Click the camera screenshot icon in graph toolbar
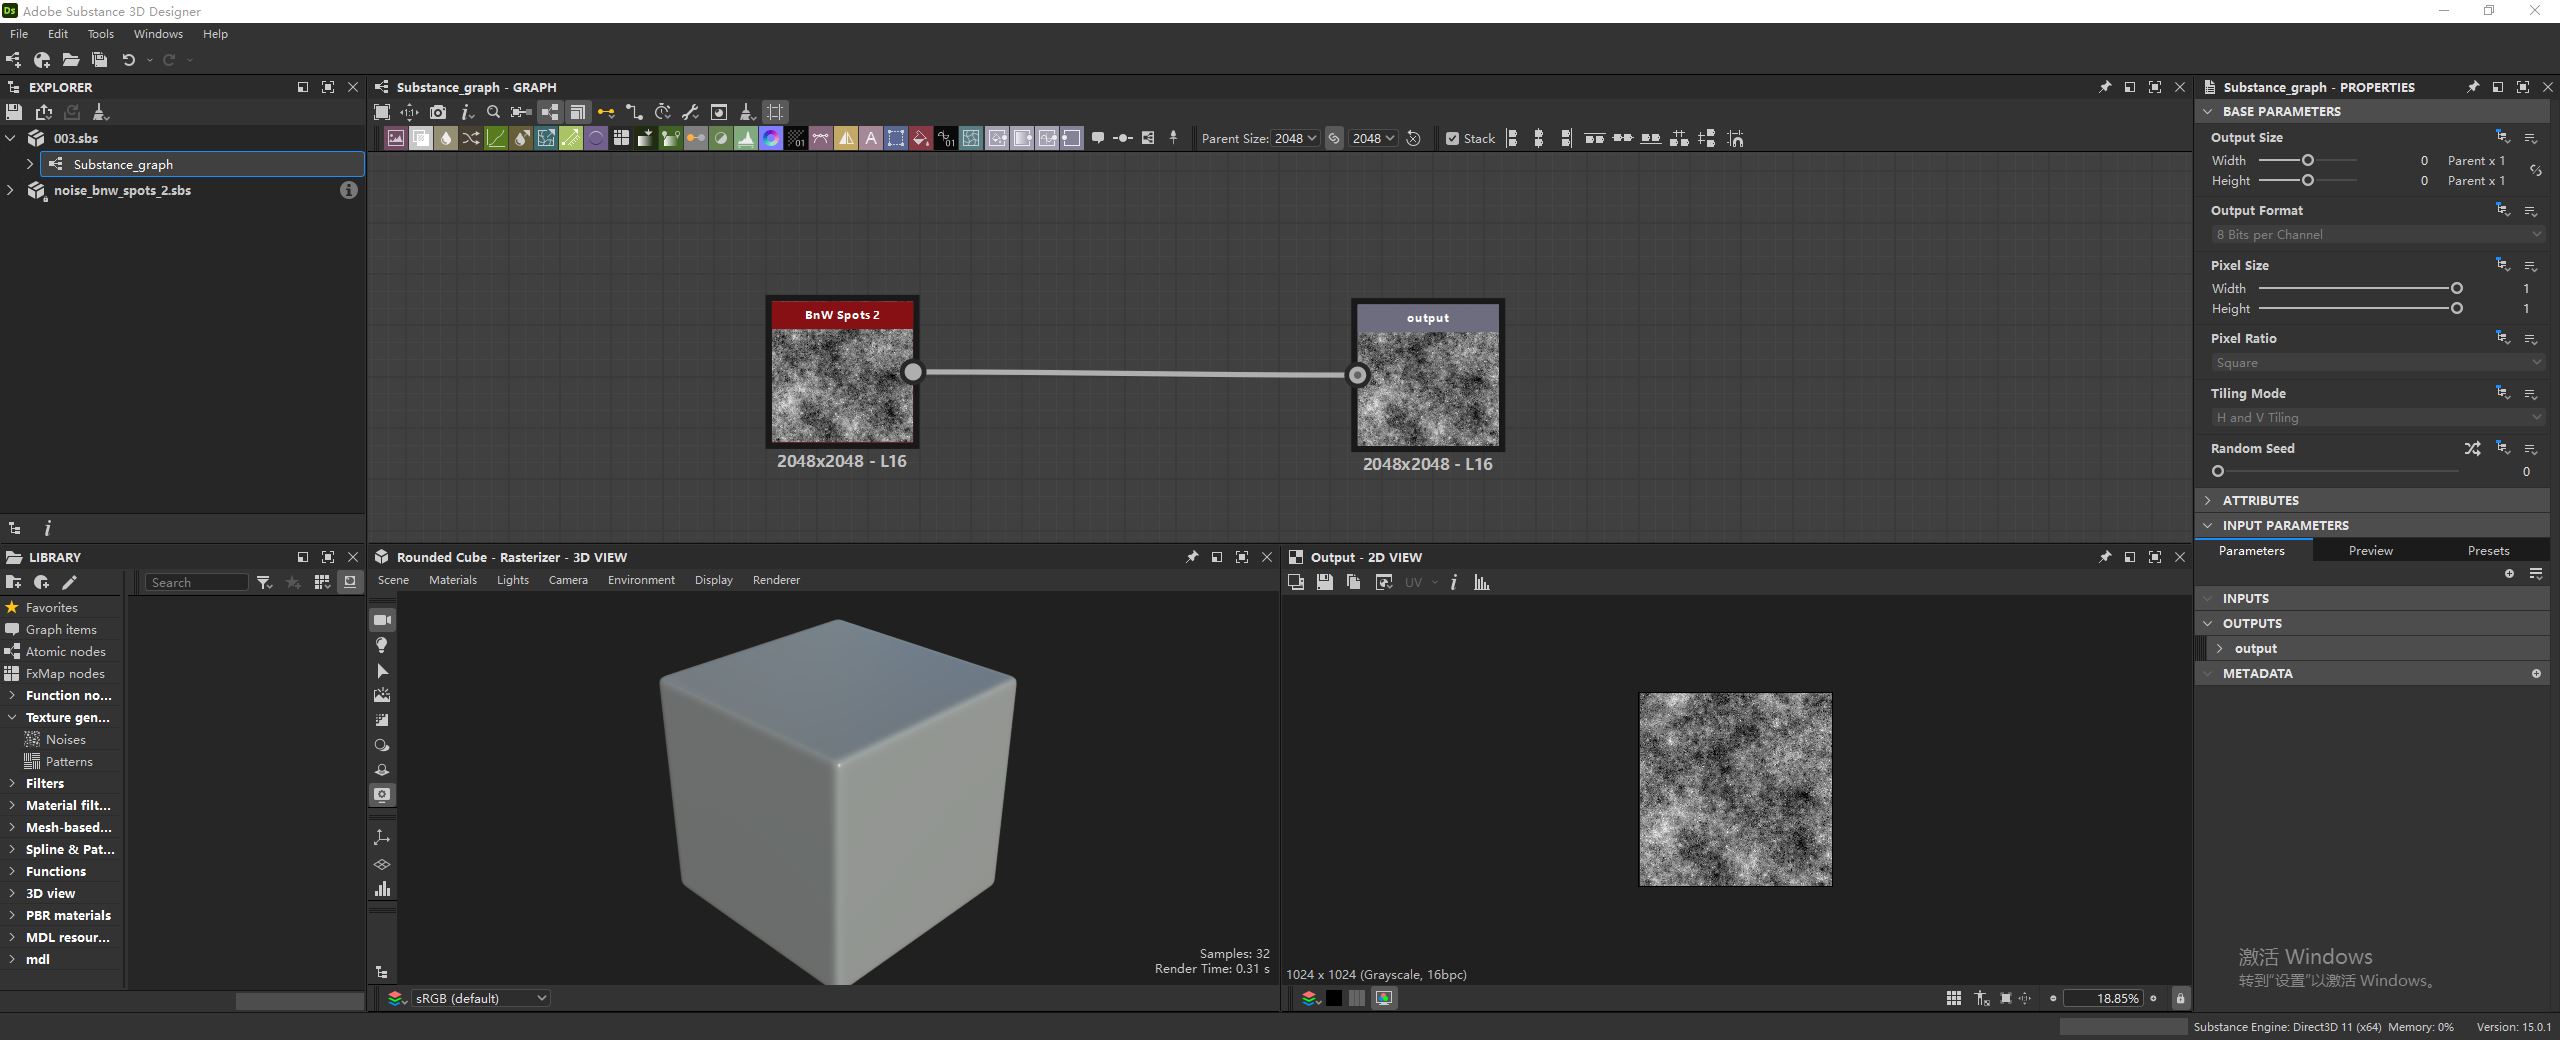This screenshot has height=1040, width=2560. click(438, 112)
